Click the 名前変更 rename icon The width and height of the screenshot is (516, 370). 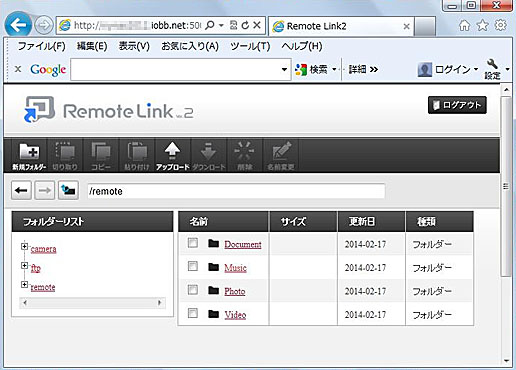(281, 156)
